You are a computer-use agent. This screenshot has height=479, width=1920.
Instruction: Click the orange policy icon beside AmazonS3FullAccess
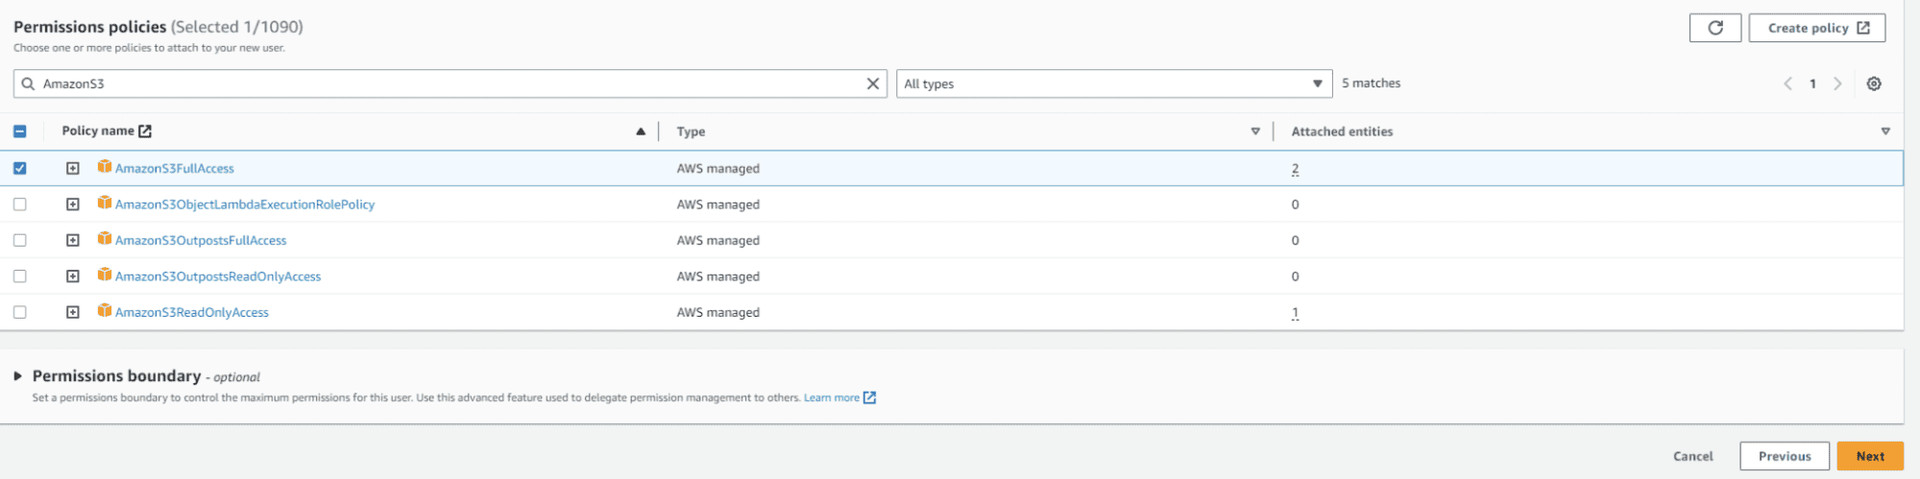point(104,167)
